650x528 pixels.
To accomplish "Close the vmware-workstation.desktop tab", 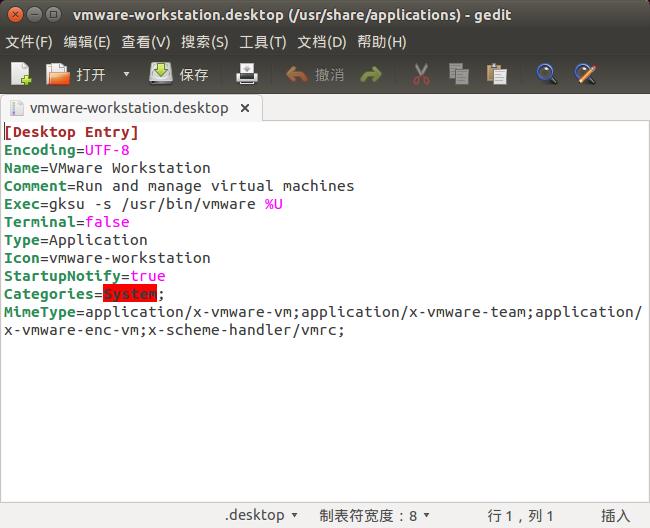I will (x=245, y=108).
